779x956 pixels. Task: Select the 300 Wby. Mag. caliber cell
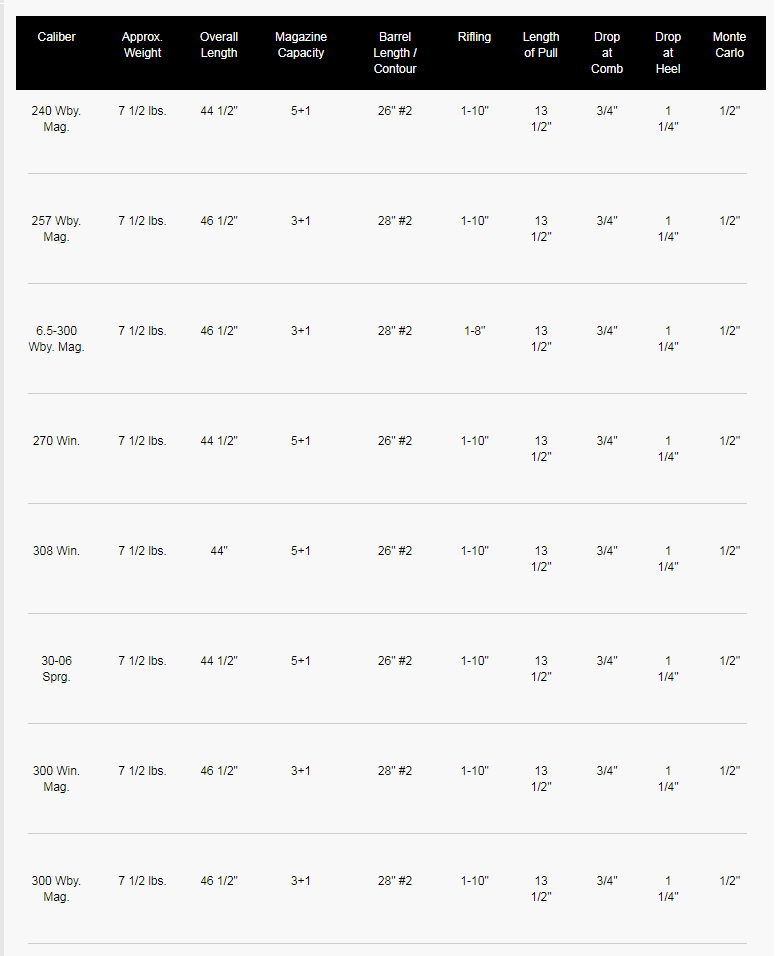pyautogui.click(x=56, y=888)
